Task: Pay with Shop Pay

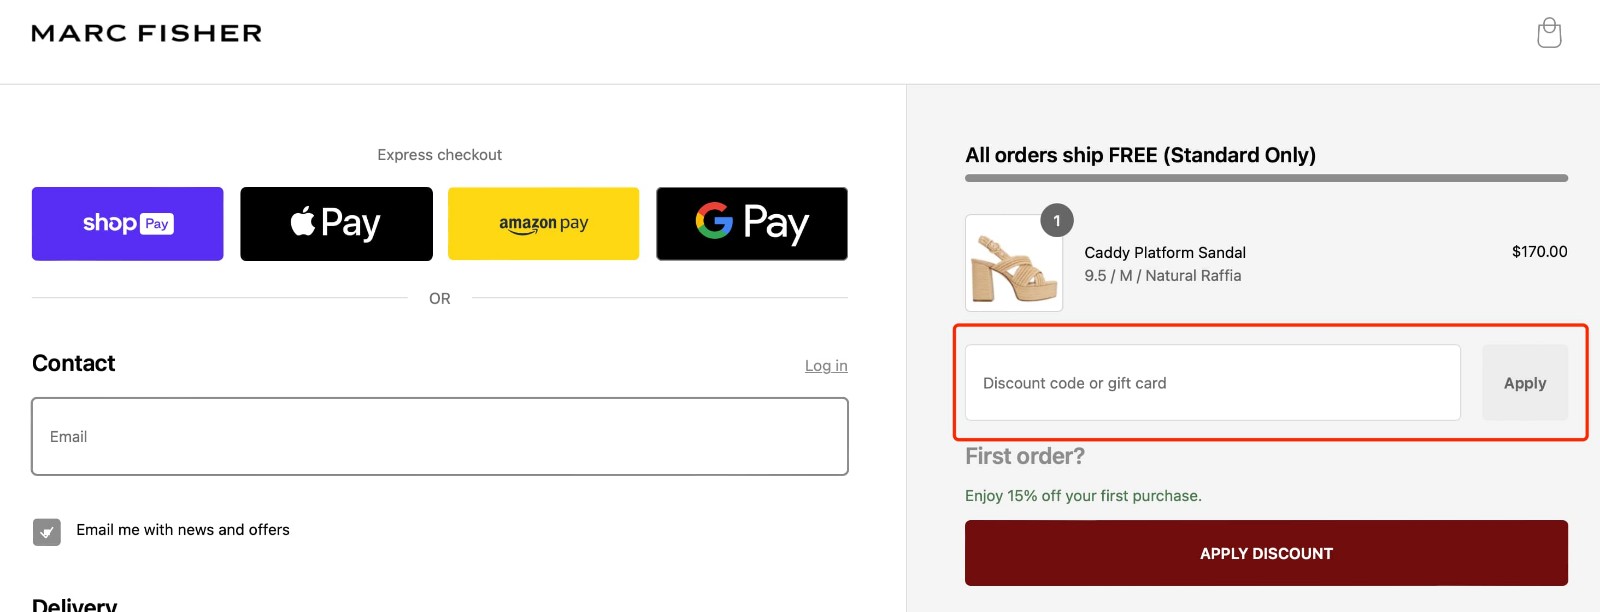Action: click(x=127, y=223)
